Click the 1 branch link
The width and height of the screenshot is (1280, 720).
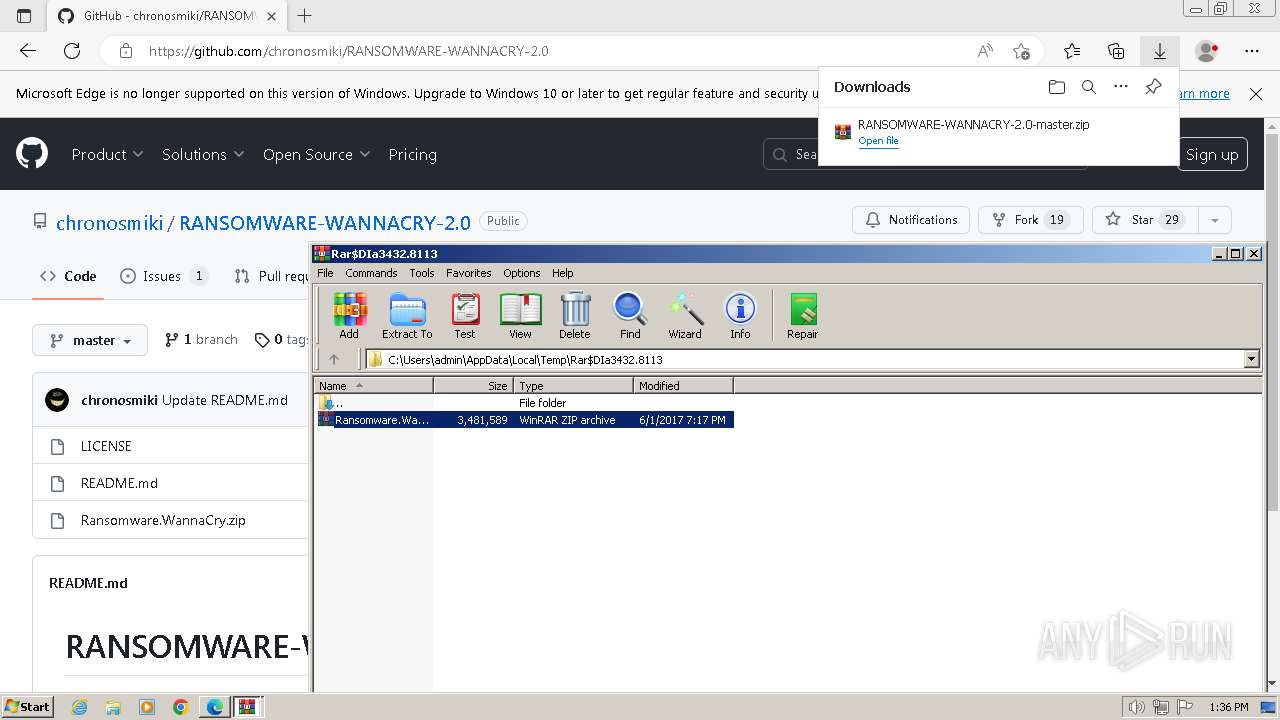201,340
